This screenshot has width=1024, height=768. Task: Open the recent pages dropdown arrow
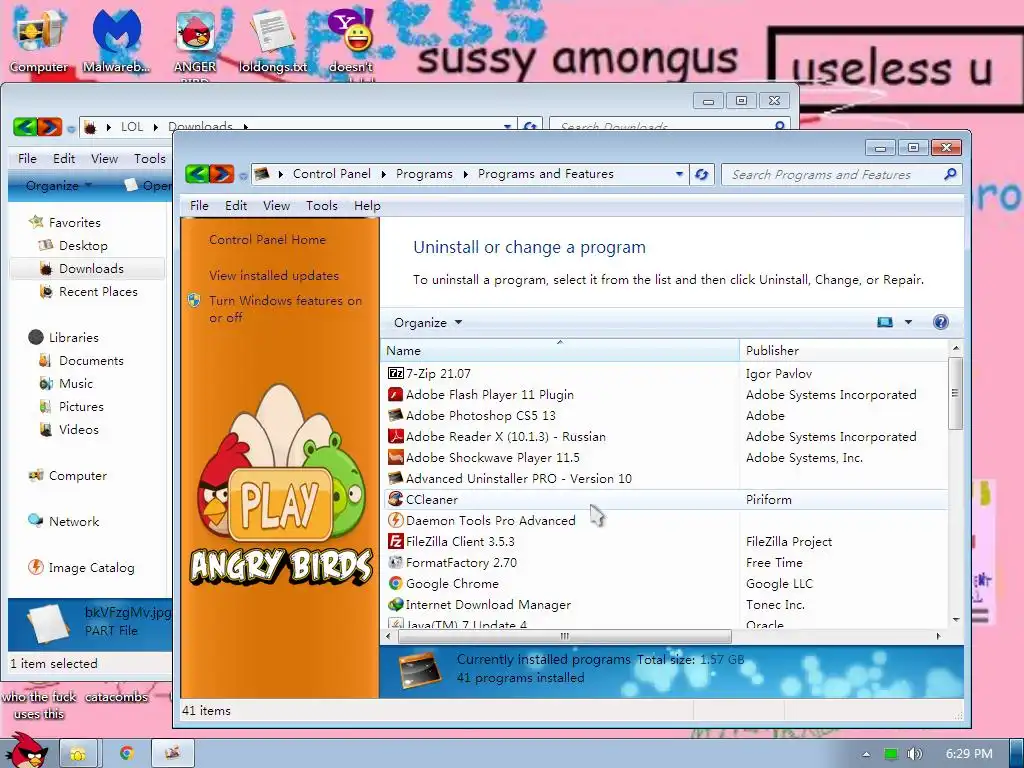[x=243, y=175]
